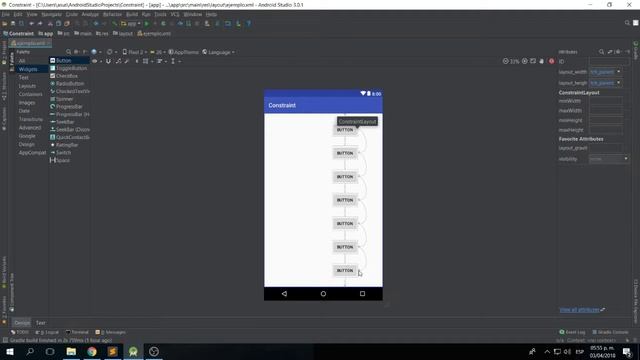The height and width of the screenshot is (360, 640).
Task: Open the Align dropdown in design toolbar
Action: point(161,61)
